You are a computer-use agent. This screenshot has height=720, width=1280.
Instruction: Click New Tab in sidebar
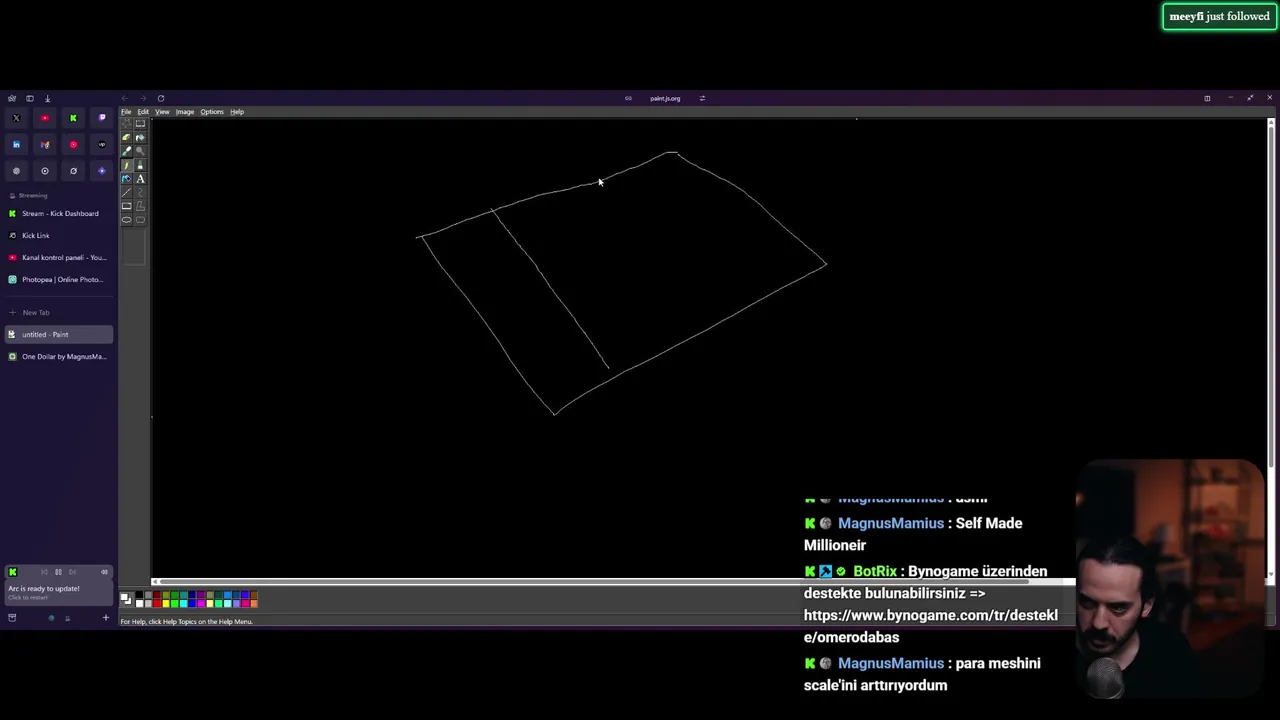[x=58, y=312]
